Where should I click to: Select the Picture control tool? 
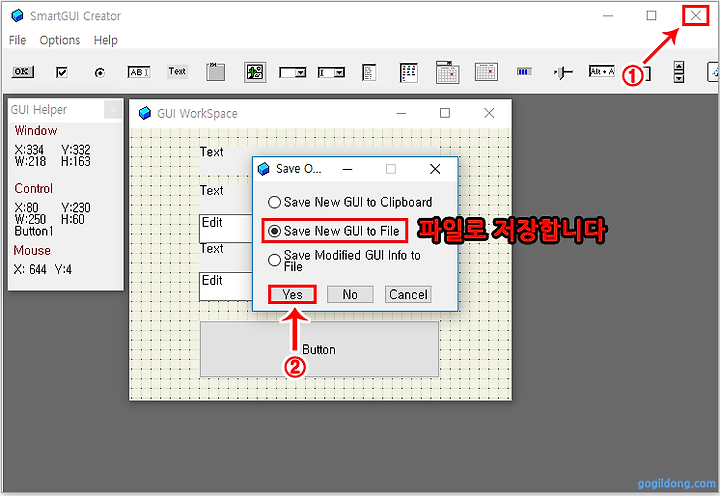pyautogui.click(x=255, y=72)
